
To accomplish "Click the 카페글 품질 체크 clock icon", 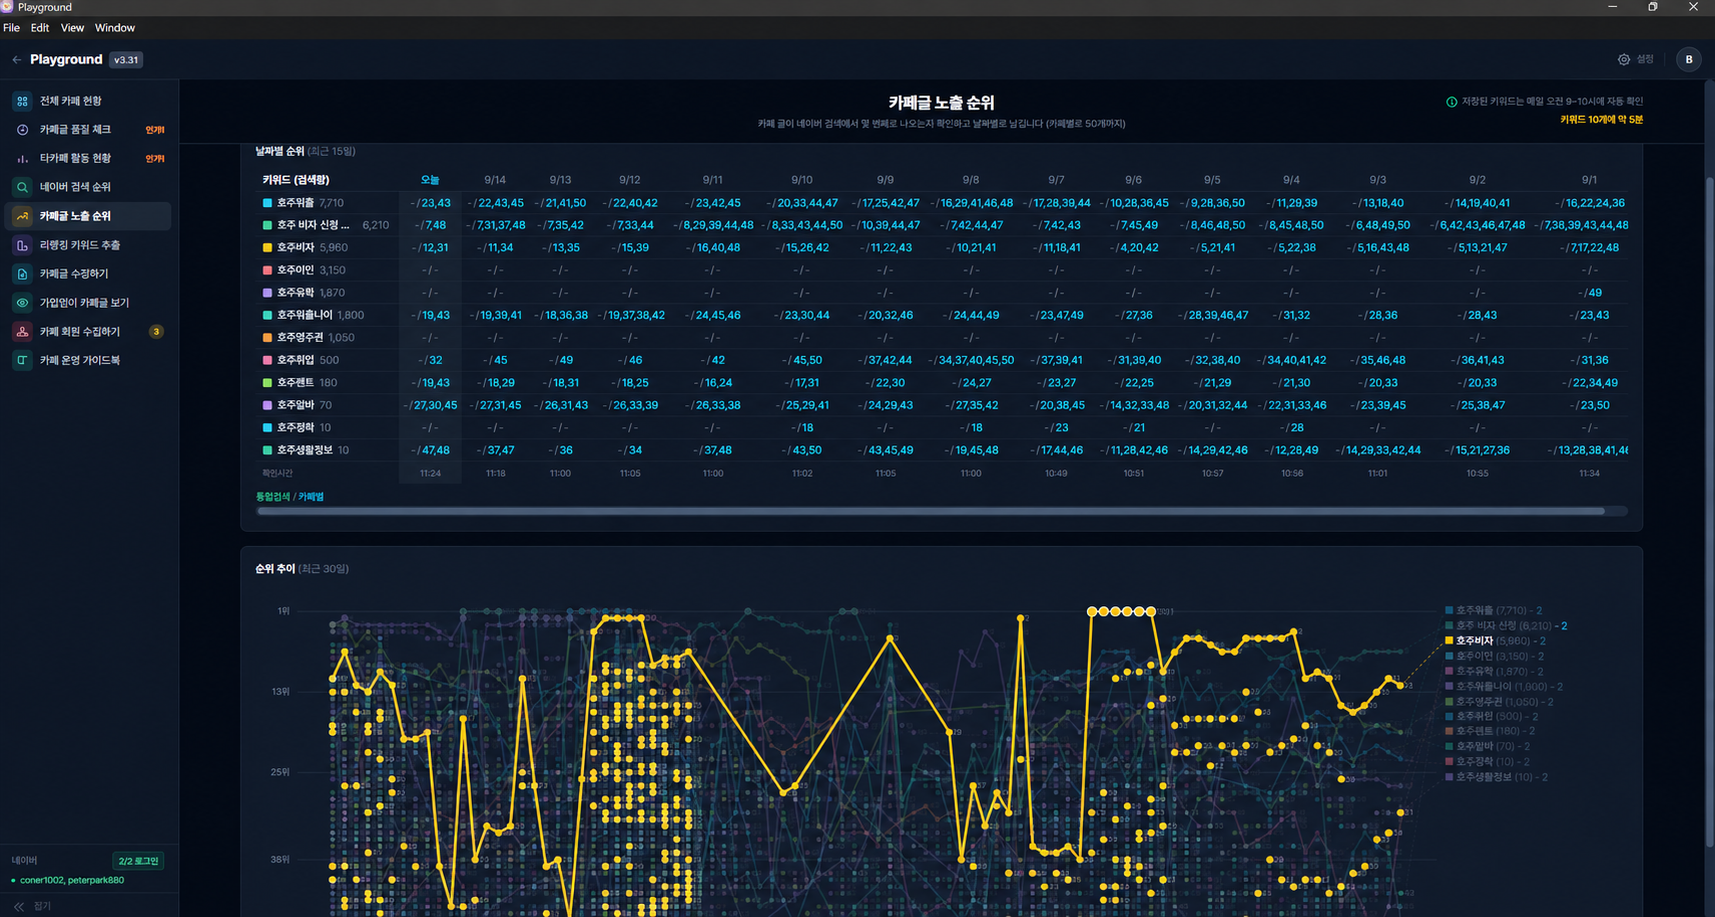I will 22,130.
